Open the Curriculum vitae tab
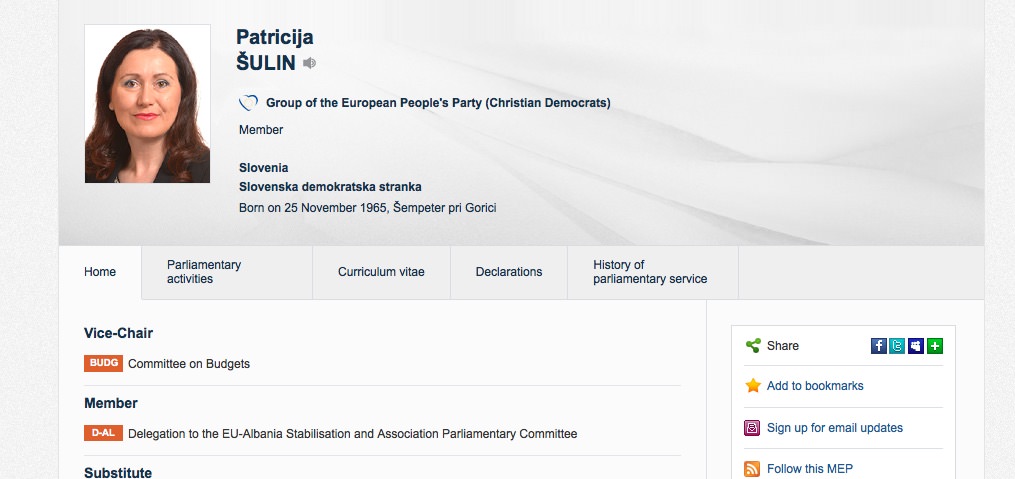Image resolution: width=1015 pixels, height=479 pixels. [381, 272]
